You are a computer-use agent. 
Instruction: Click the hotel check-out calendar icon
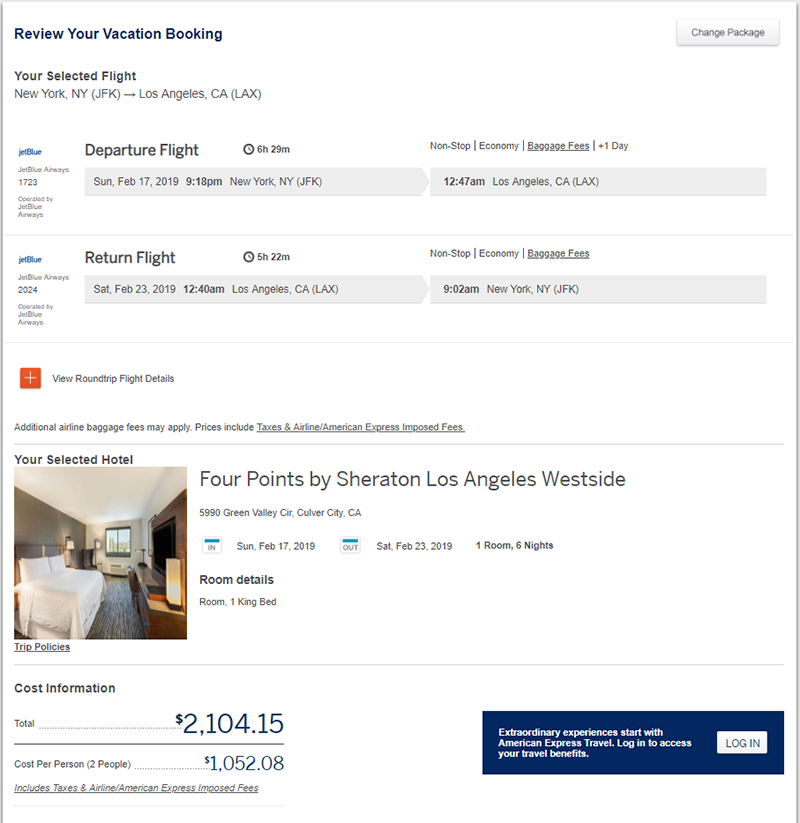coord(350,546)
